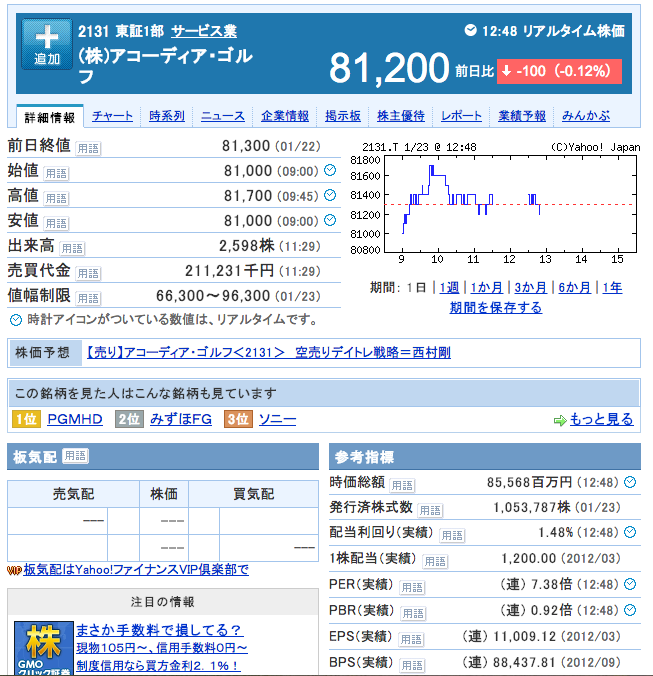Click the もっと見る link
The width and height of the screenshot is (653, 676).
tap(601, 419)
